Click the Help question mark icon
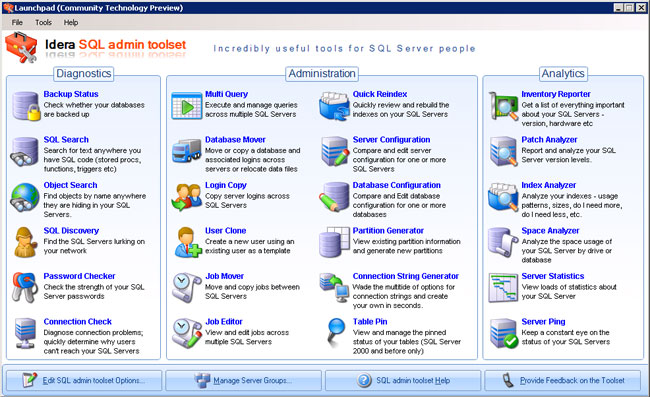This screenshot has height=397, width=650. (x=364, y=380)
